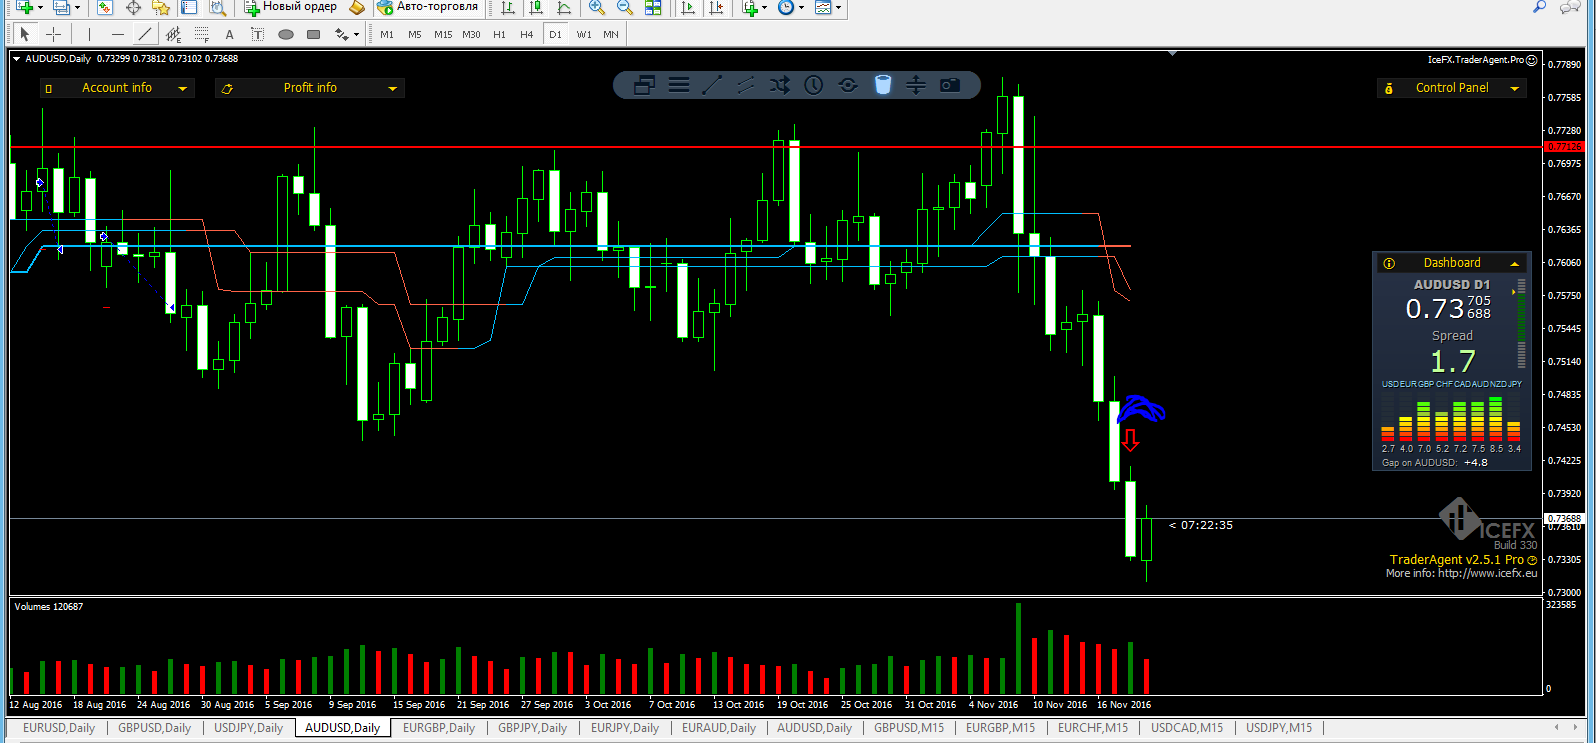Click the trendline icon in TraderAgent toolbar

point(712,85)
